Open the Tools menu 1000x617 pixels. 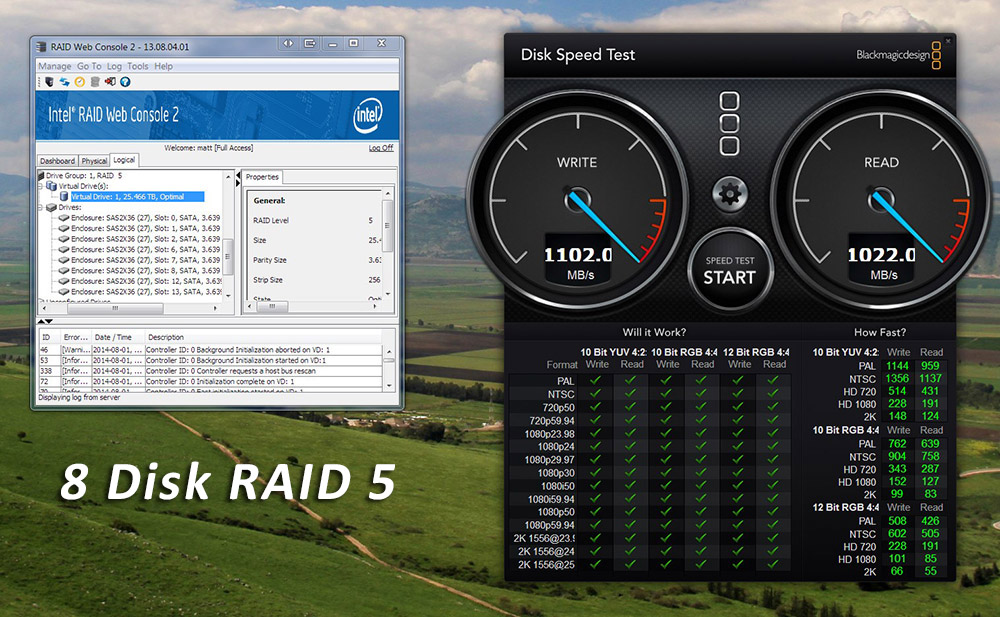pos(137,66)
